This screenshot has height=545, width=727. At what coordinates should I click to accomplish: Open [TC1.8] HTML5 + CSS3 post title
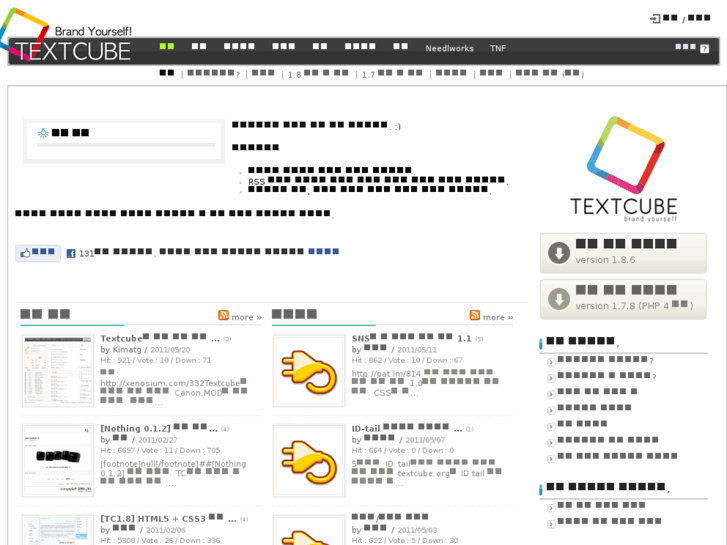(x=168, y=518)
